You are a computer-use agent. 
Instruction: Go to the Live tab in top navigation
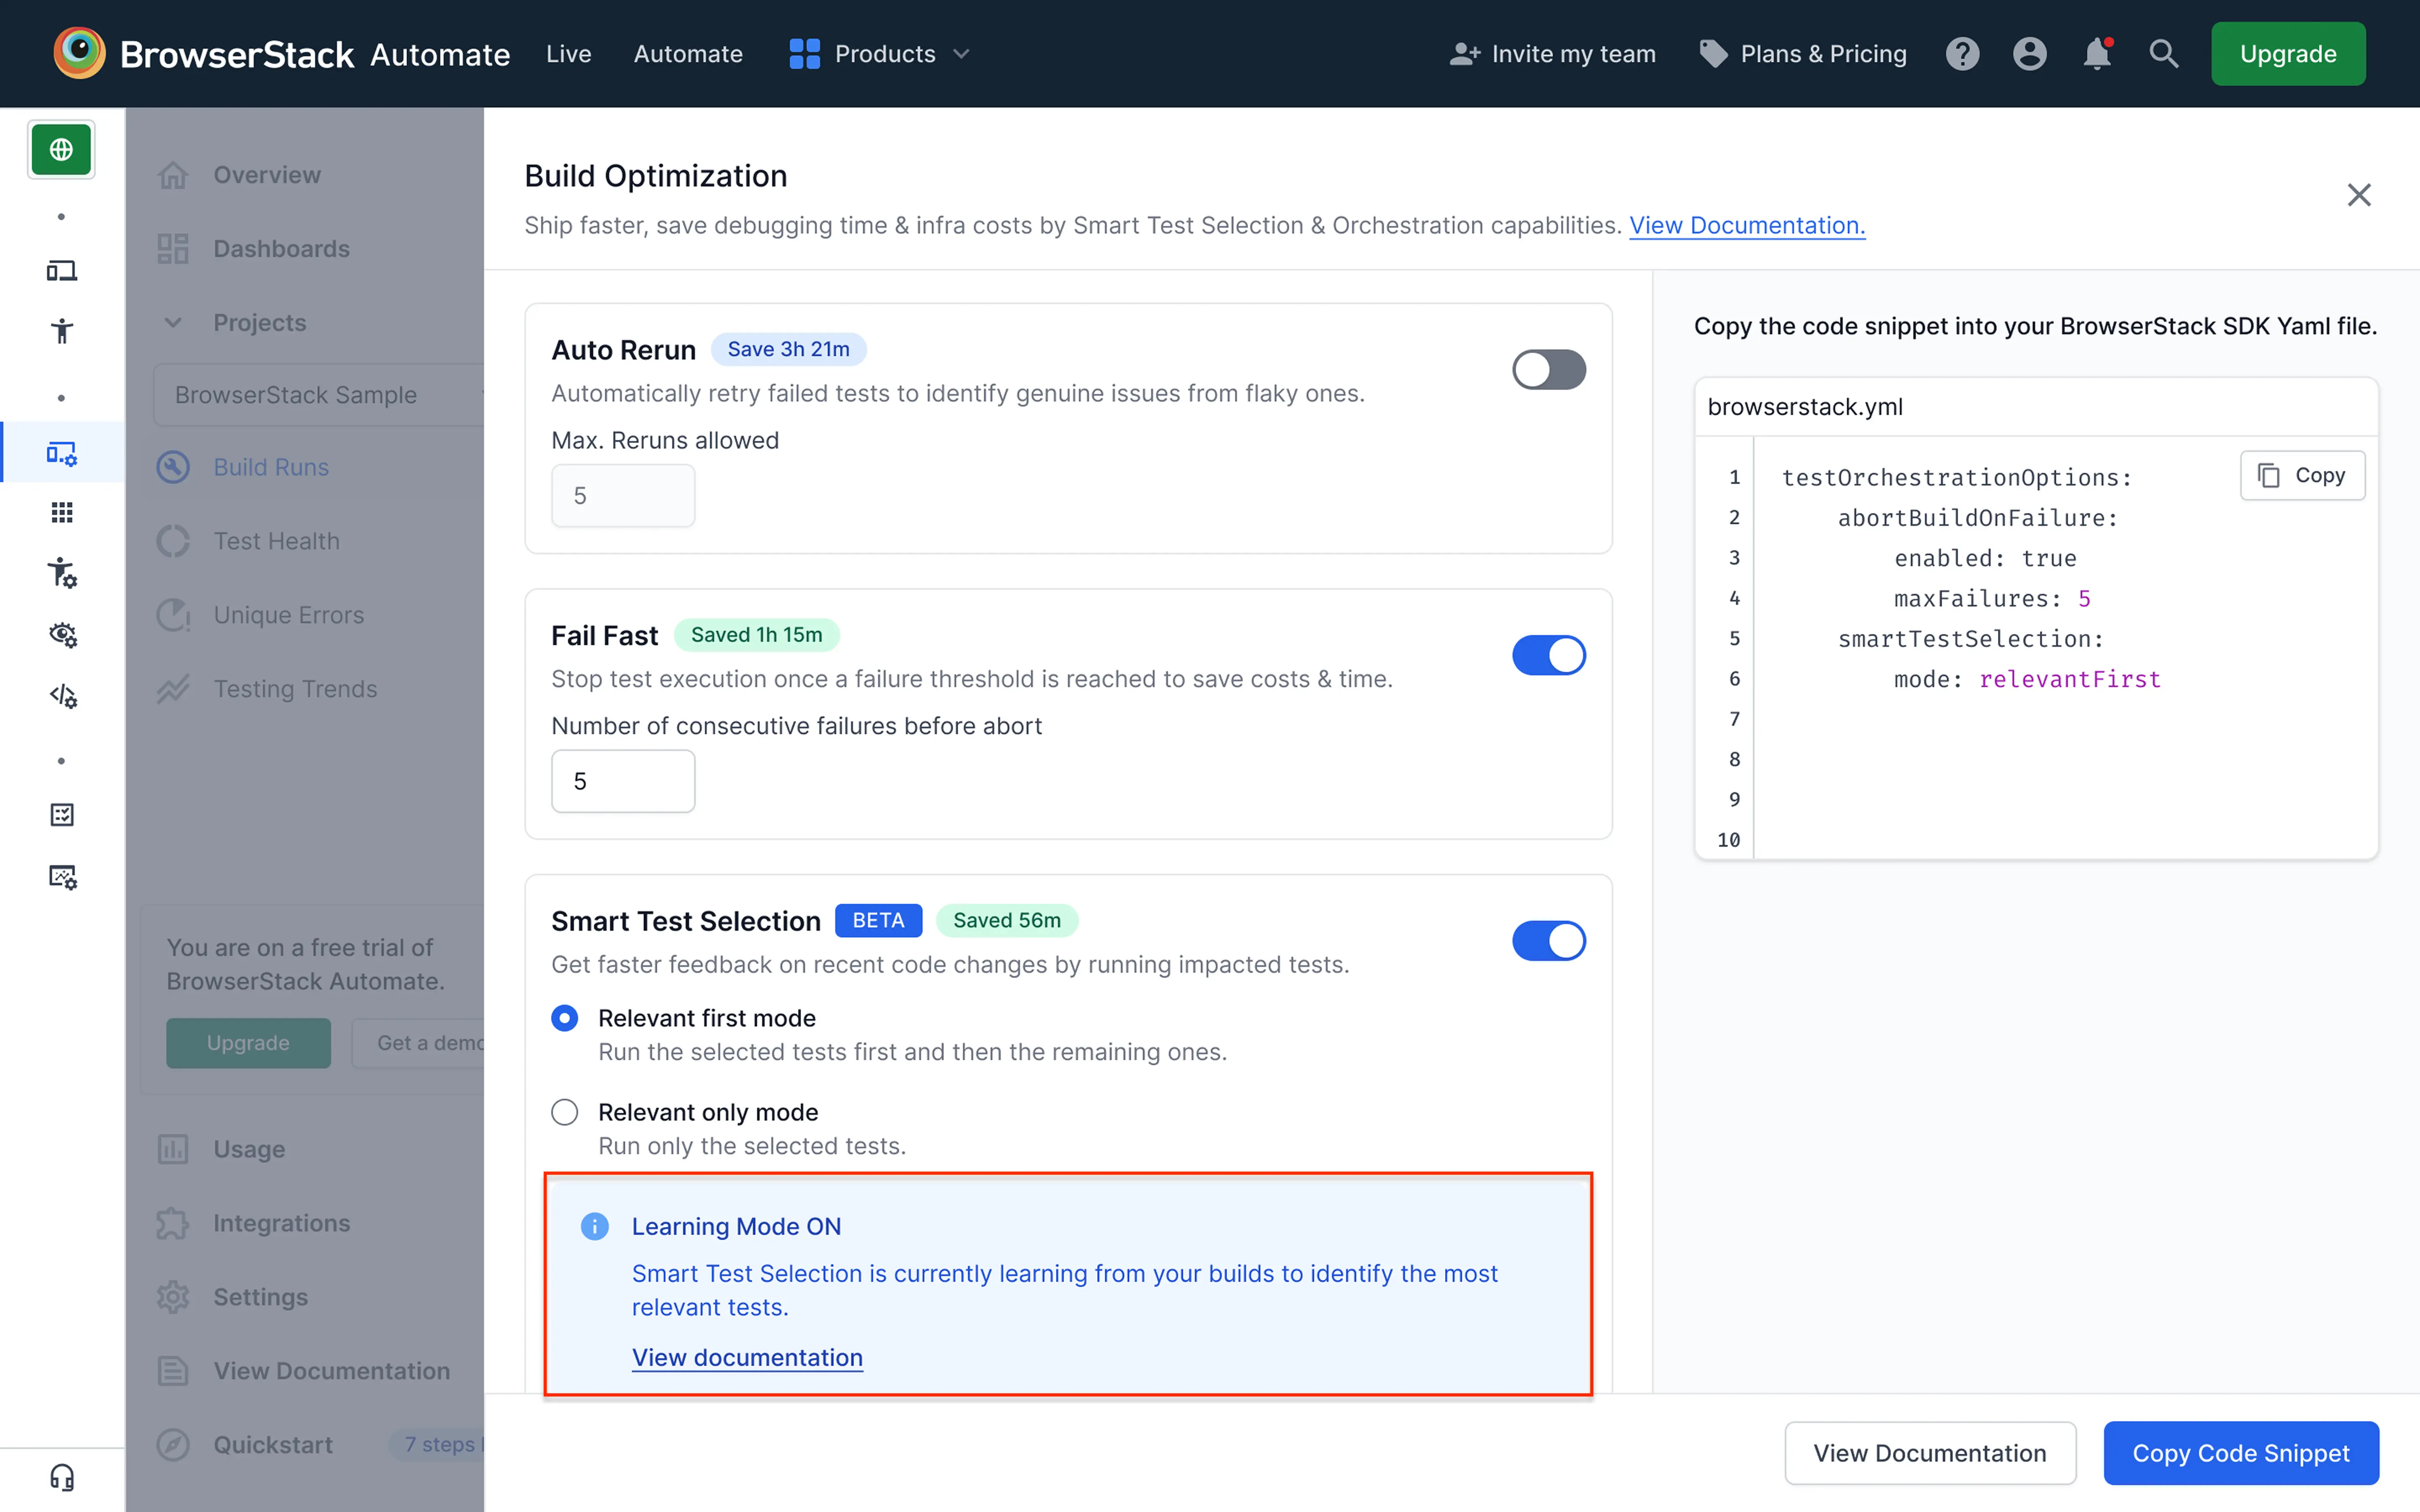(x=569, y=54)
